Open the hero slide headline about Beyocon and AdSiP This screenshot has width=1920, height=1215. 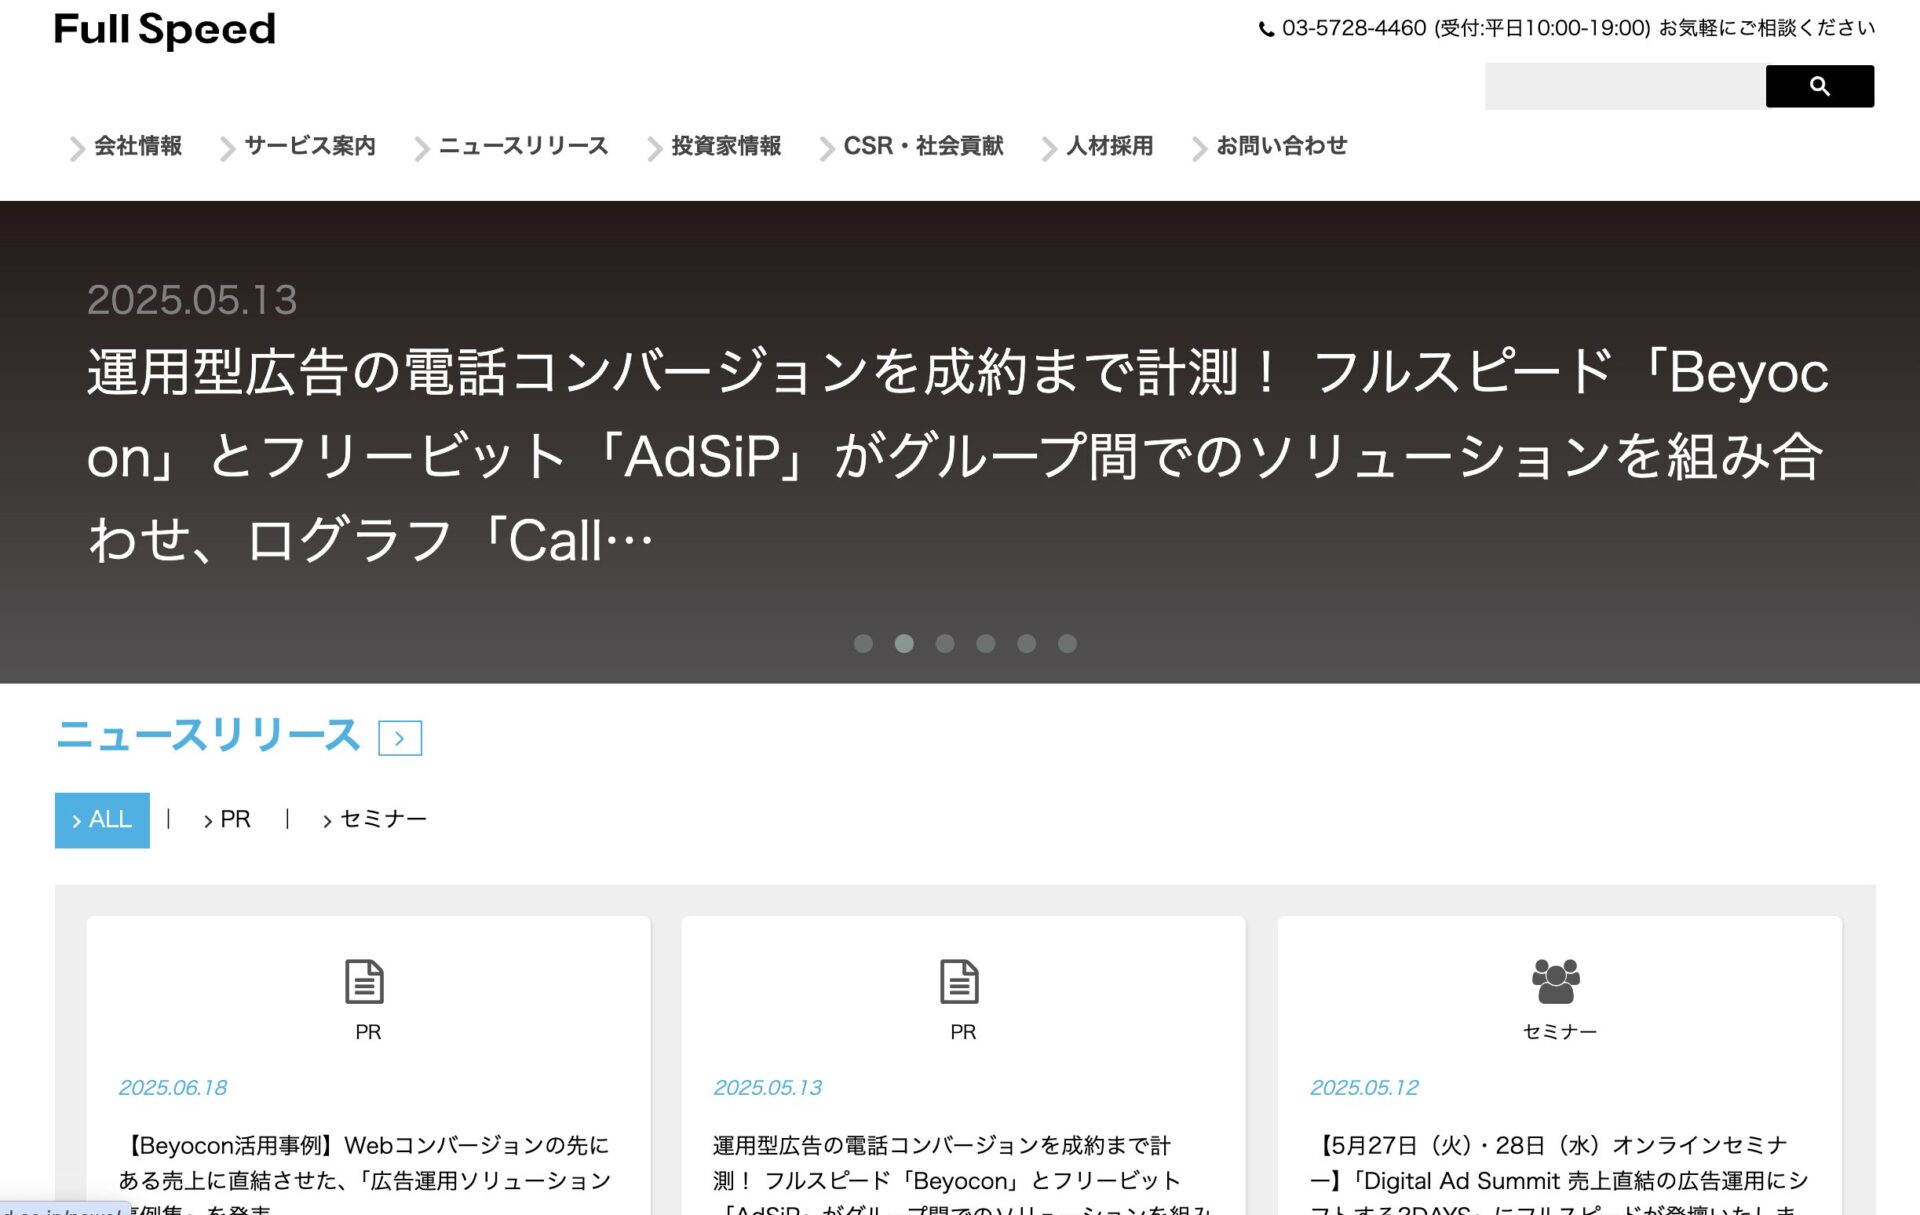[958, 456]
